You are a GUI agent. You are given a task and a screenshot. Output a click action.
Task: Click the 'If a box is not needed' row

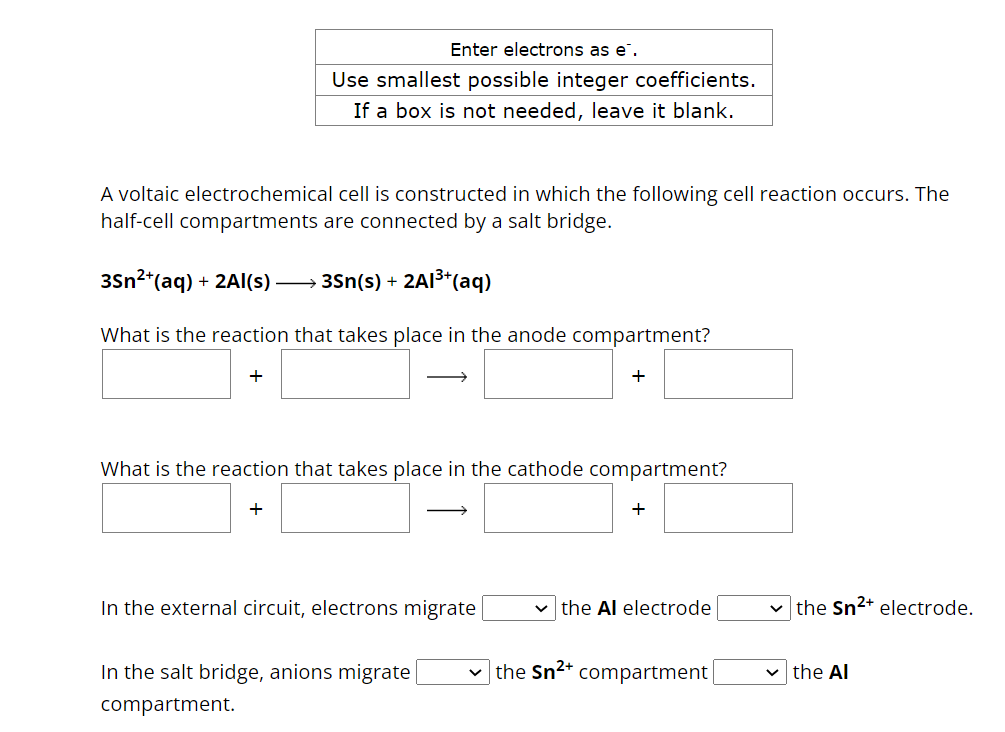(x=543, y=111)
